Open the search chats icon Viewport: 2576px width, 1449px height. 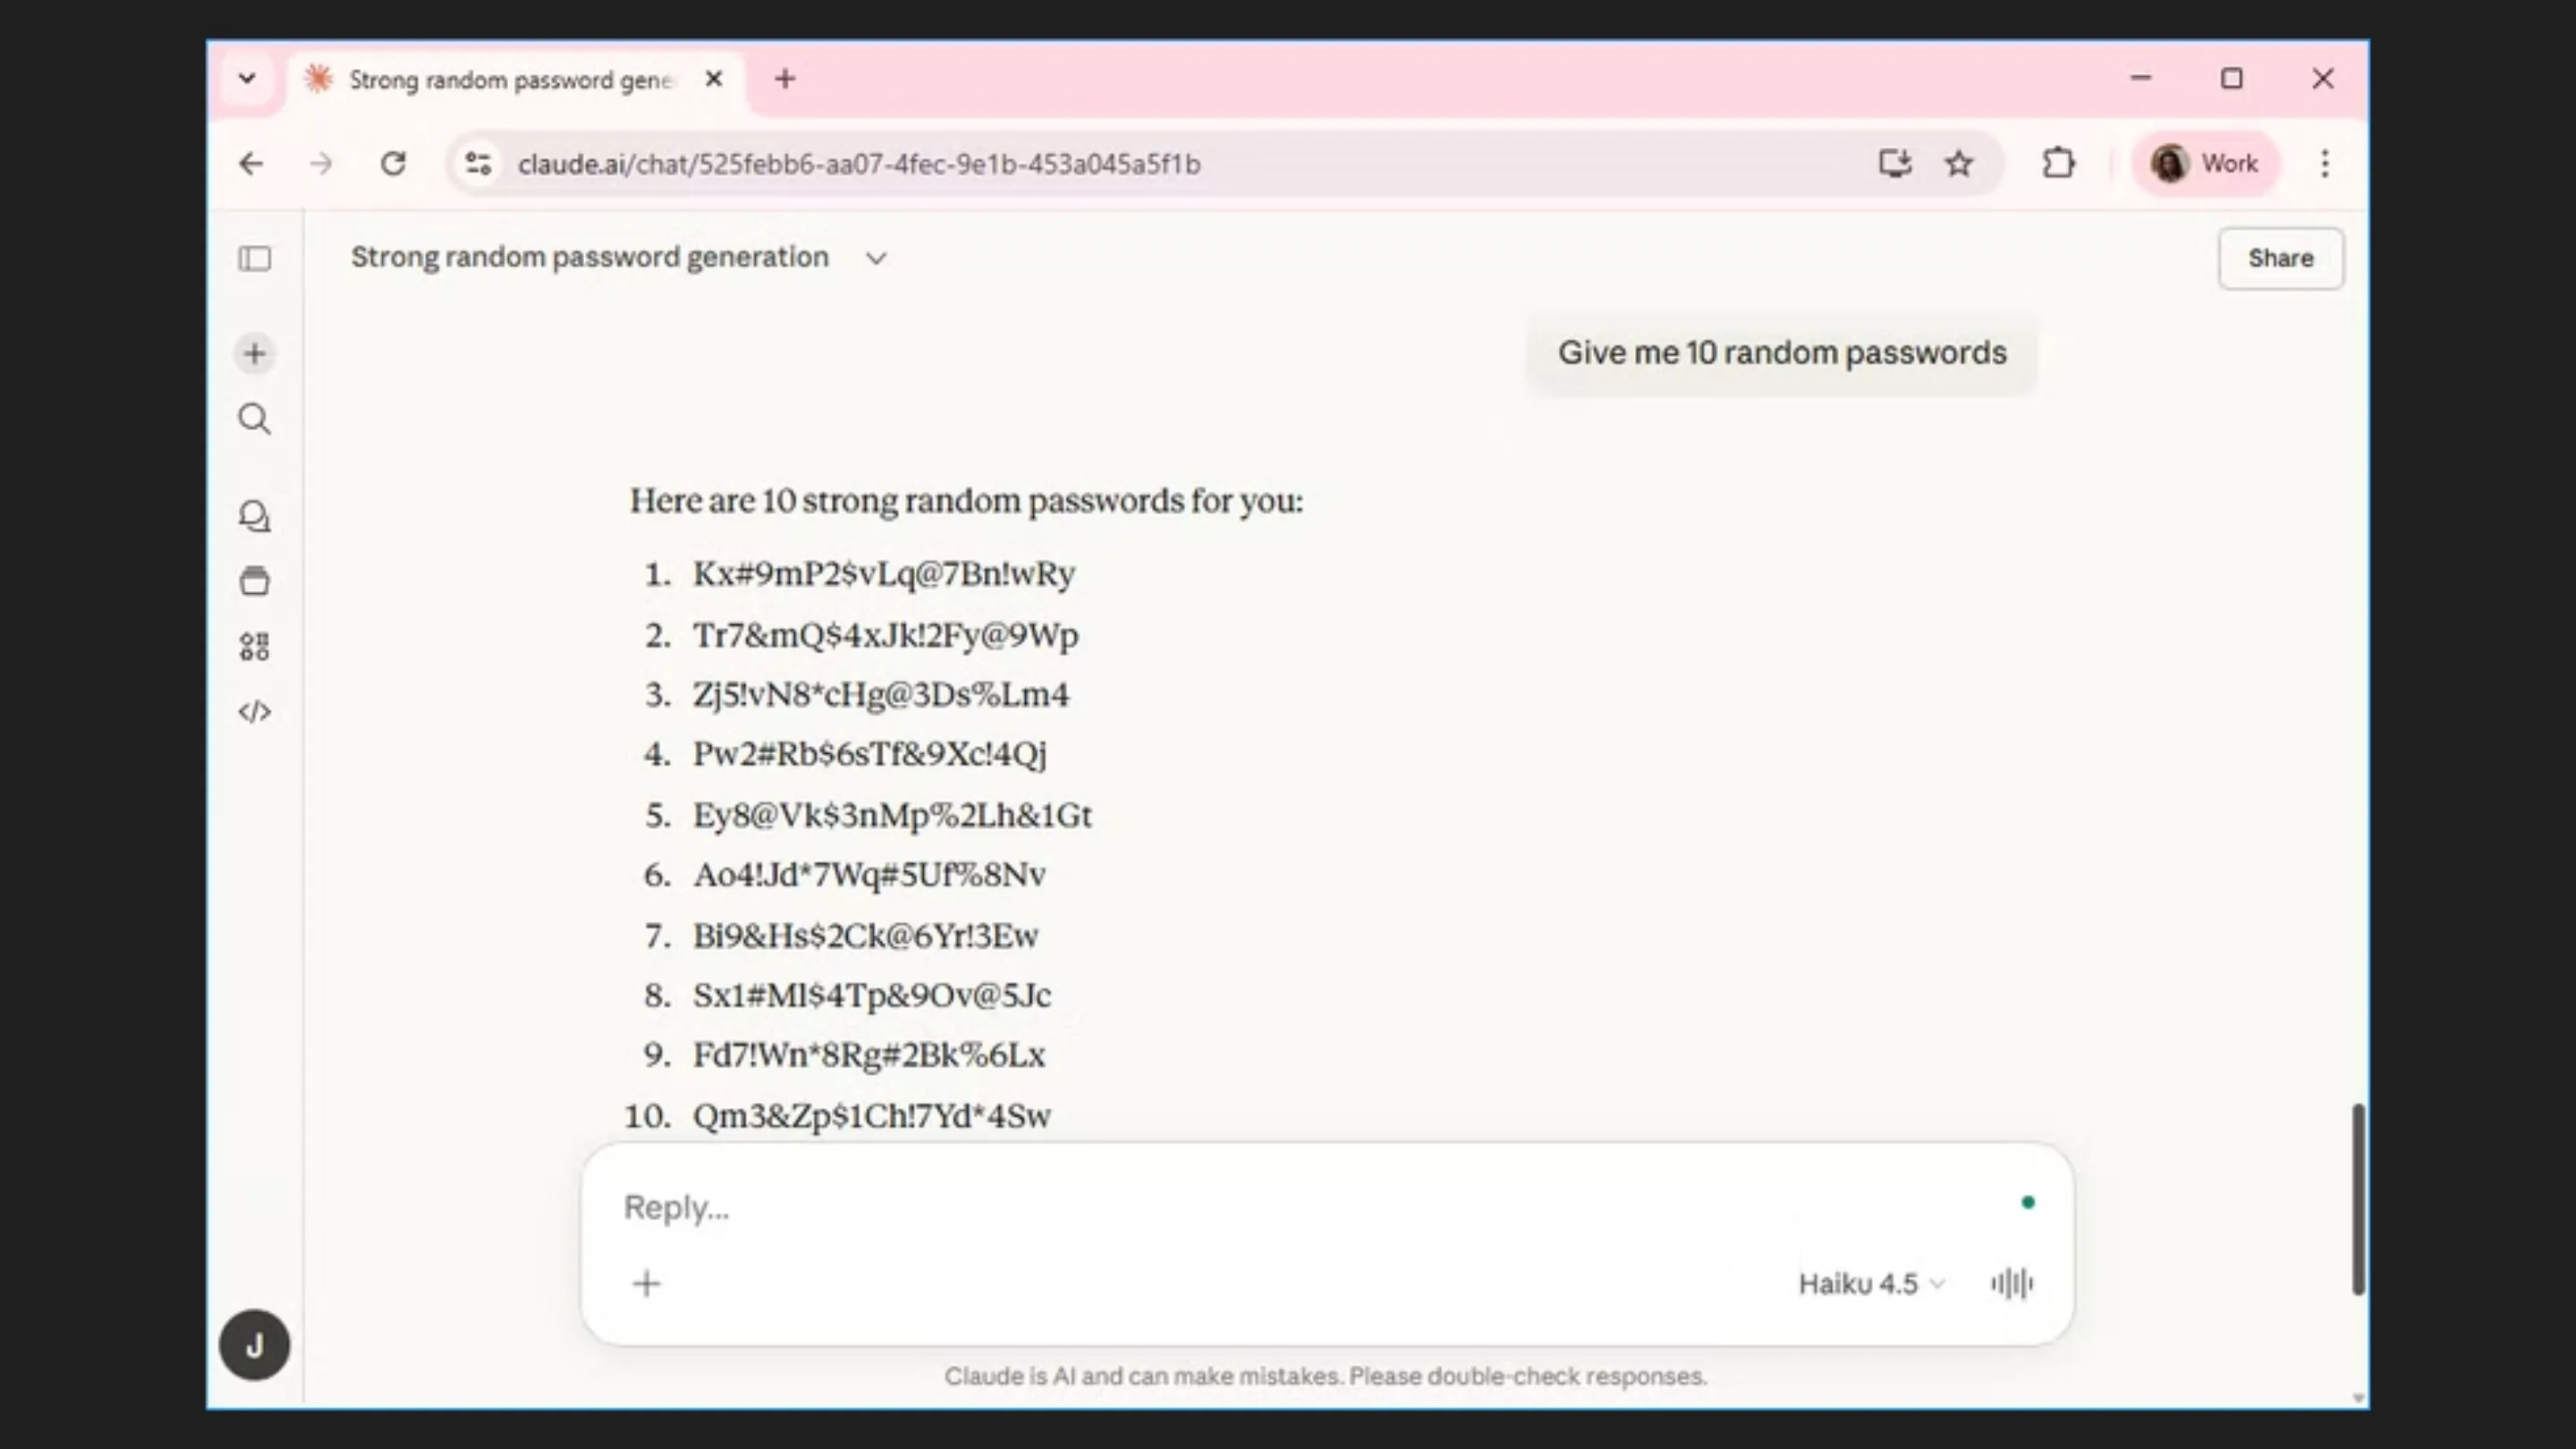pyautogui.click(x=255, y=419)
